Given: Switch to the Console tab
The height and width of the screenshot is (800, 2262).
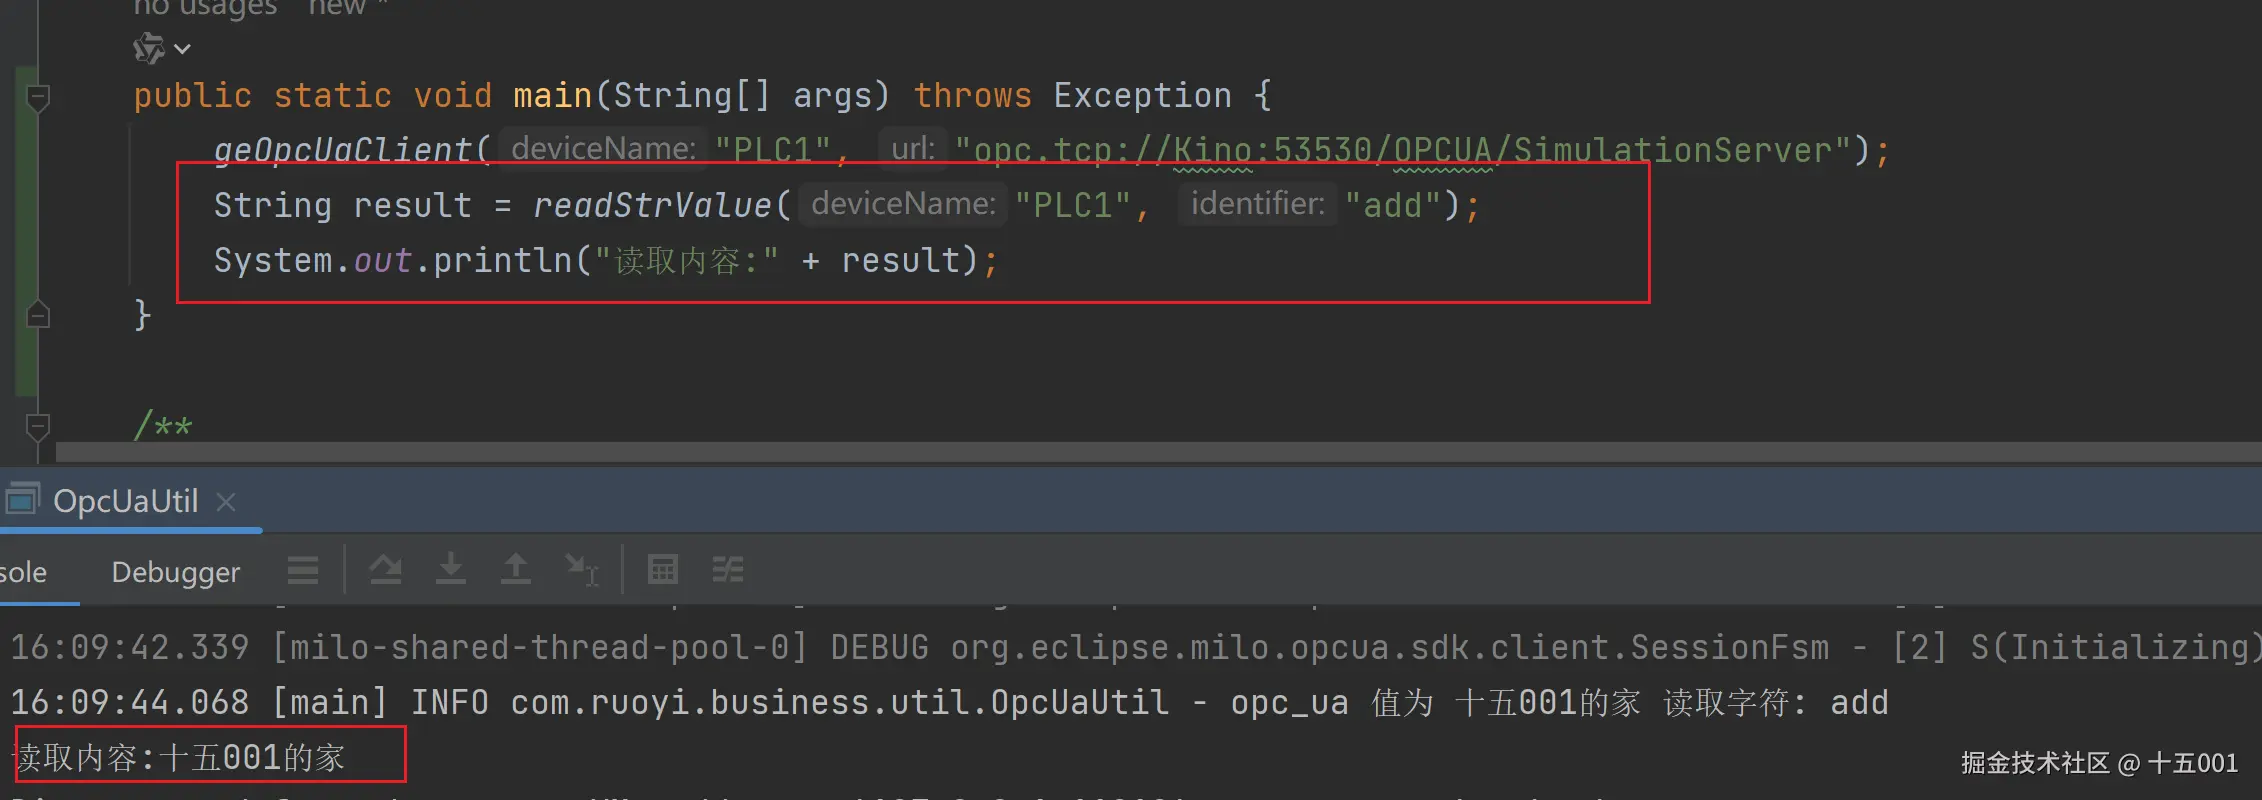Looking at the screenshot, I should pos(24,572).
